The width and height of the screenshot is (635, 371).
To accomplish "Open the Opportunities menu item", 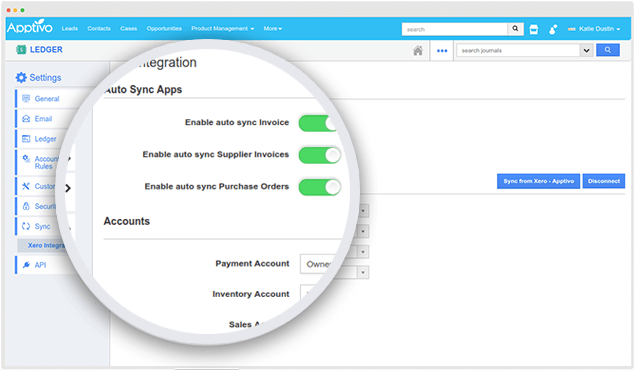I will (164, 28).
